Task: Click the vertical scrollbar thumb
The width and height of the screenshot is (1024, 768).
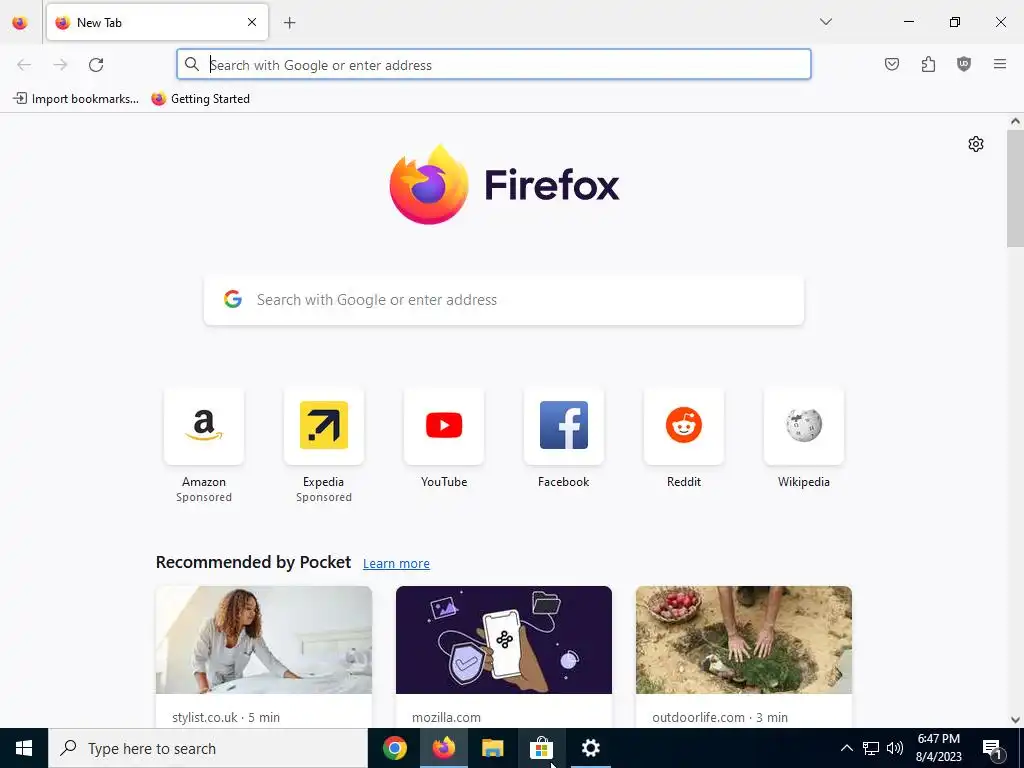Action: tap(1015, 188)
